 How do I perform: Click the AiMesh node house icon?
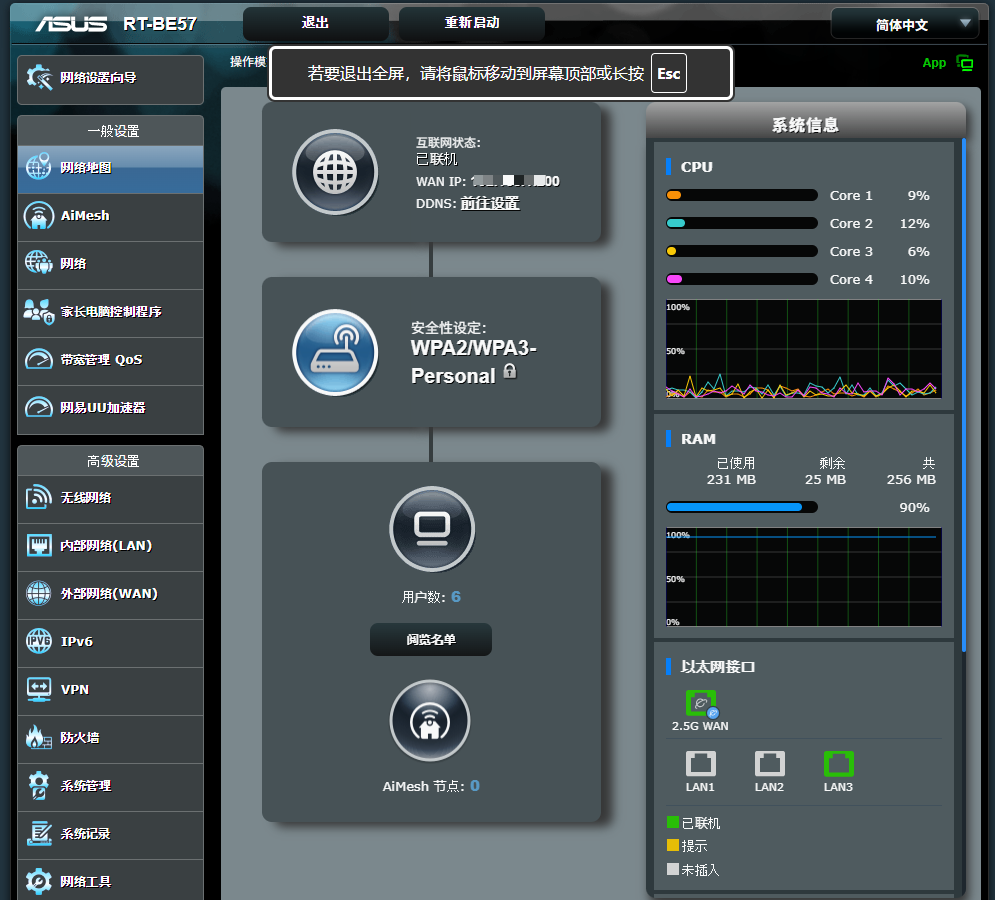430,721
